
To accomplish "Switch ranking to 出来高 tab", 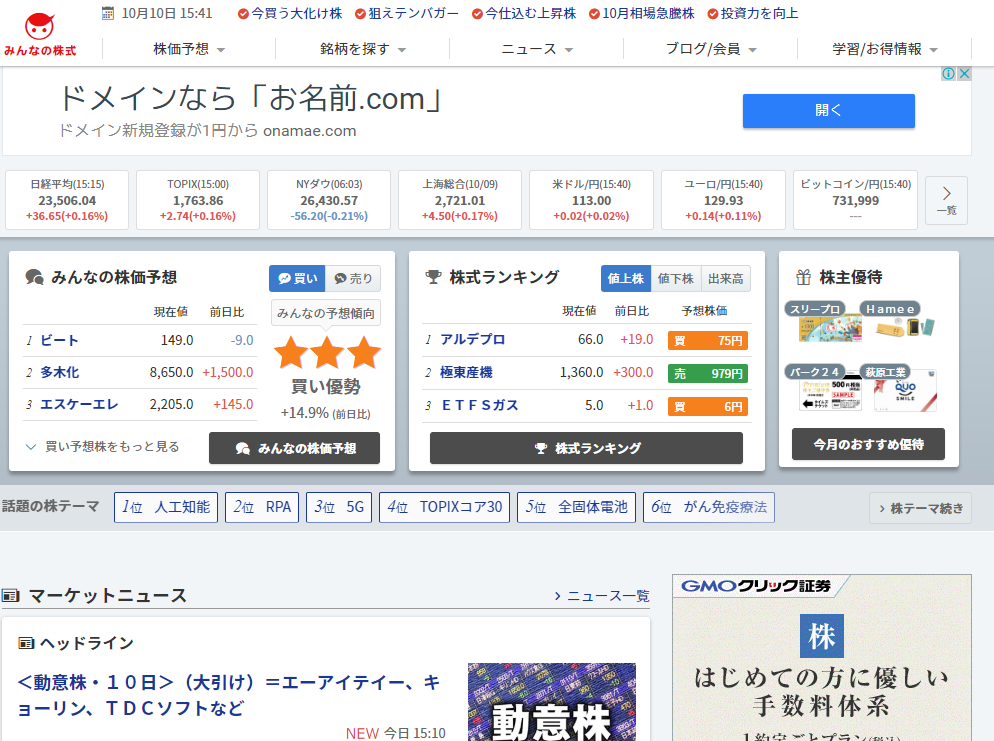I will point(725,279).
